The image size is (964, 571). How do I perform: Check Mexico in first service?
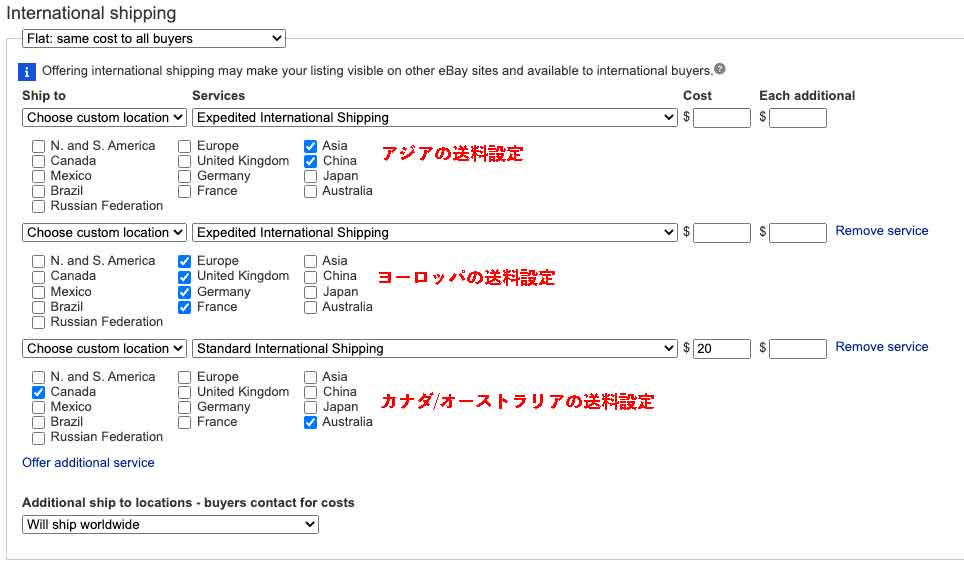[x=38, y=176]
